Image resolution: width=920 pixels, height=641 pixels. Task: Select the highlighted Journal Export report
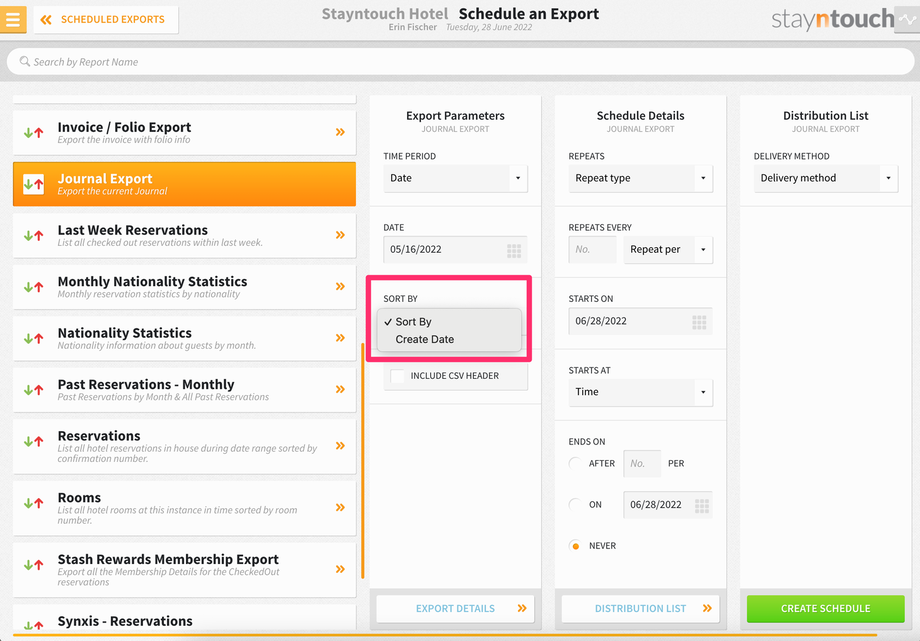click(x=184, y=184)
